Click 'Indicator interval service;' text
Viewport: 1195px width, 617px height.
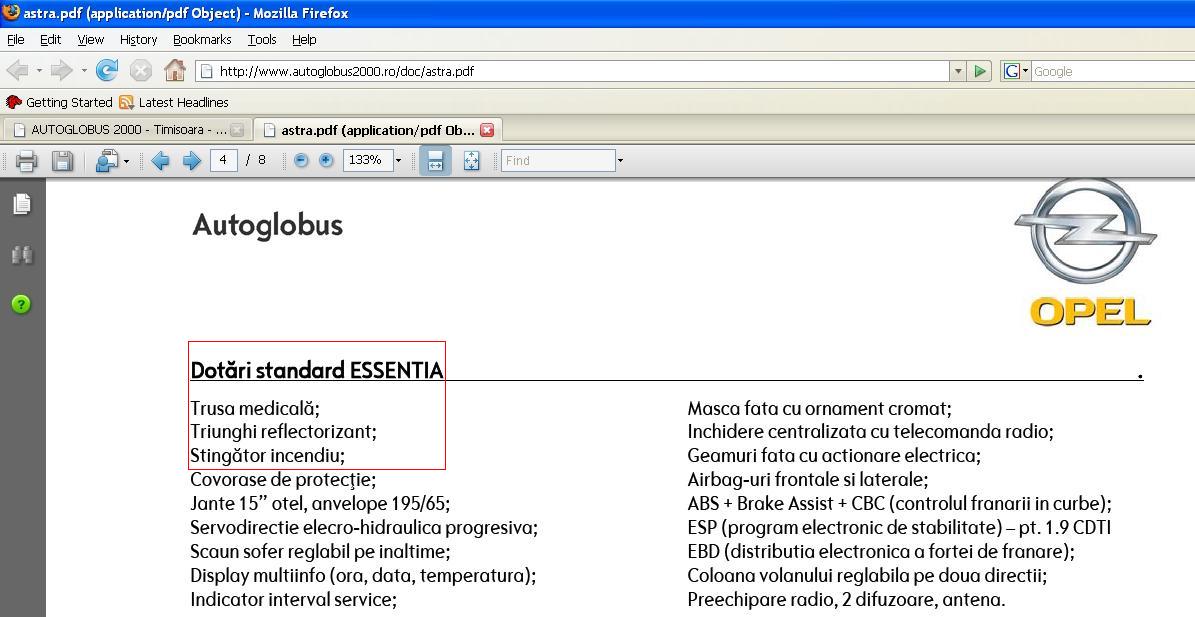[x=293, y=599]
